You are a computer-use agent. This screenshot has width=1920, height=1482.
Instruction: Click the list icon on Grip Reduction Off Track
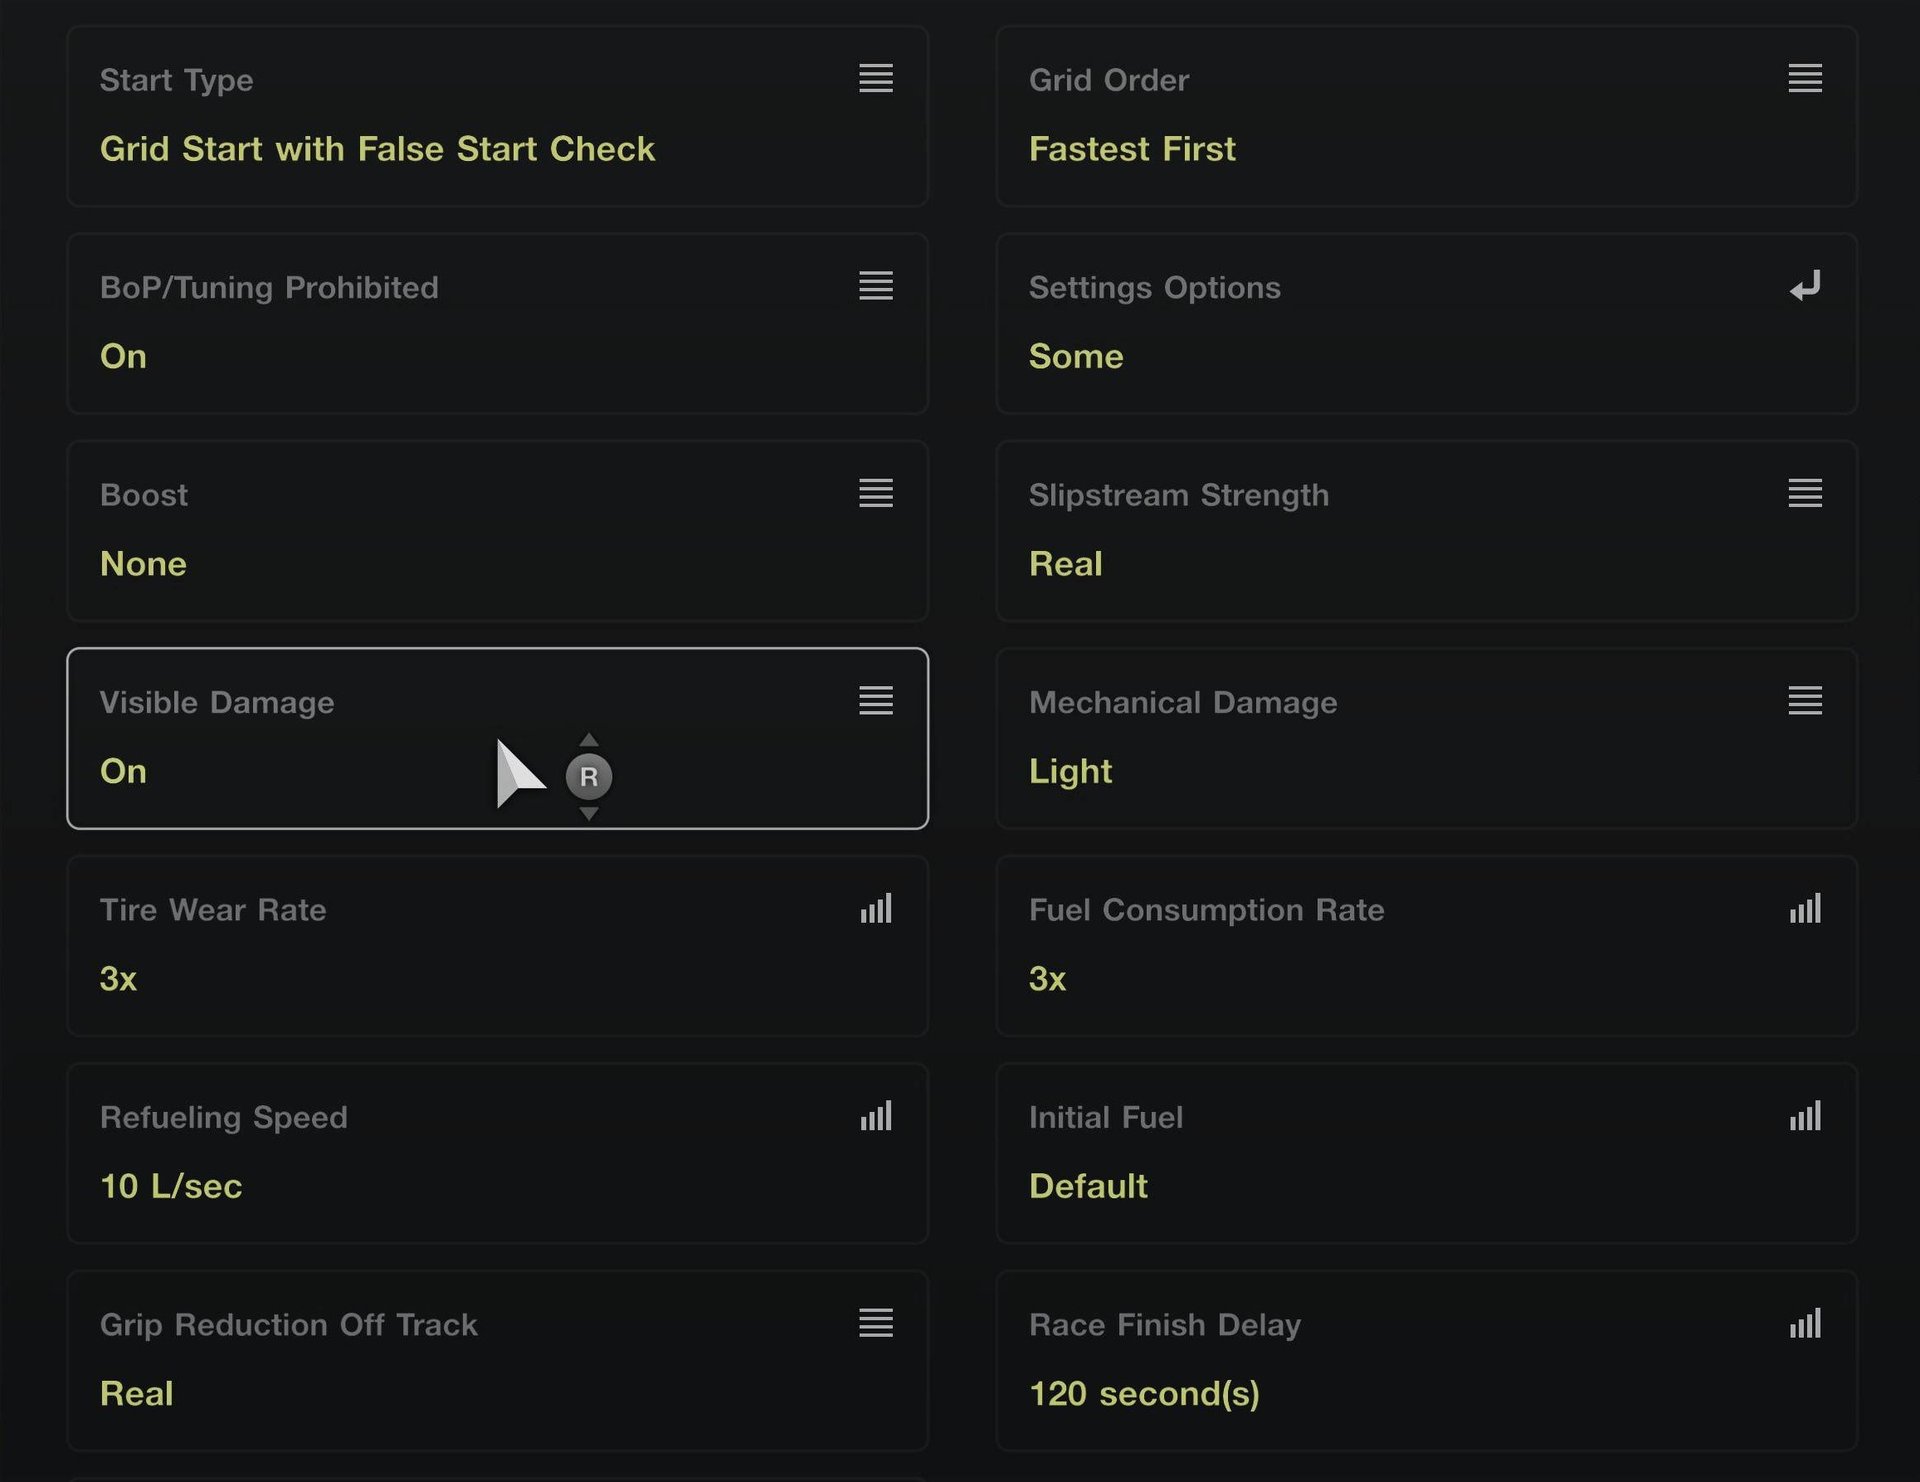(875, 1323)
